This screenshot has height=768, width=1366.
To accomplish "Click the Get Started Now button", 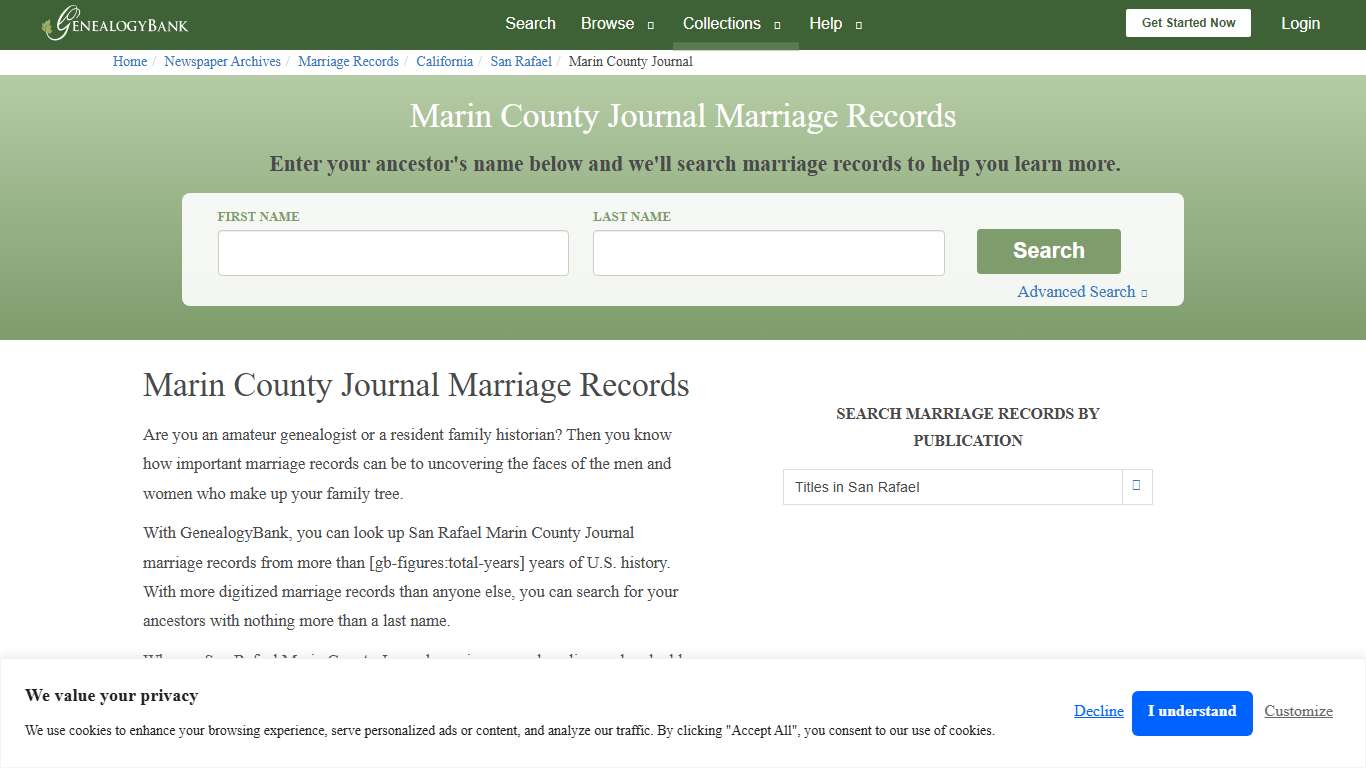I will (x=1188, y=22).
